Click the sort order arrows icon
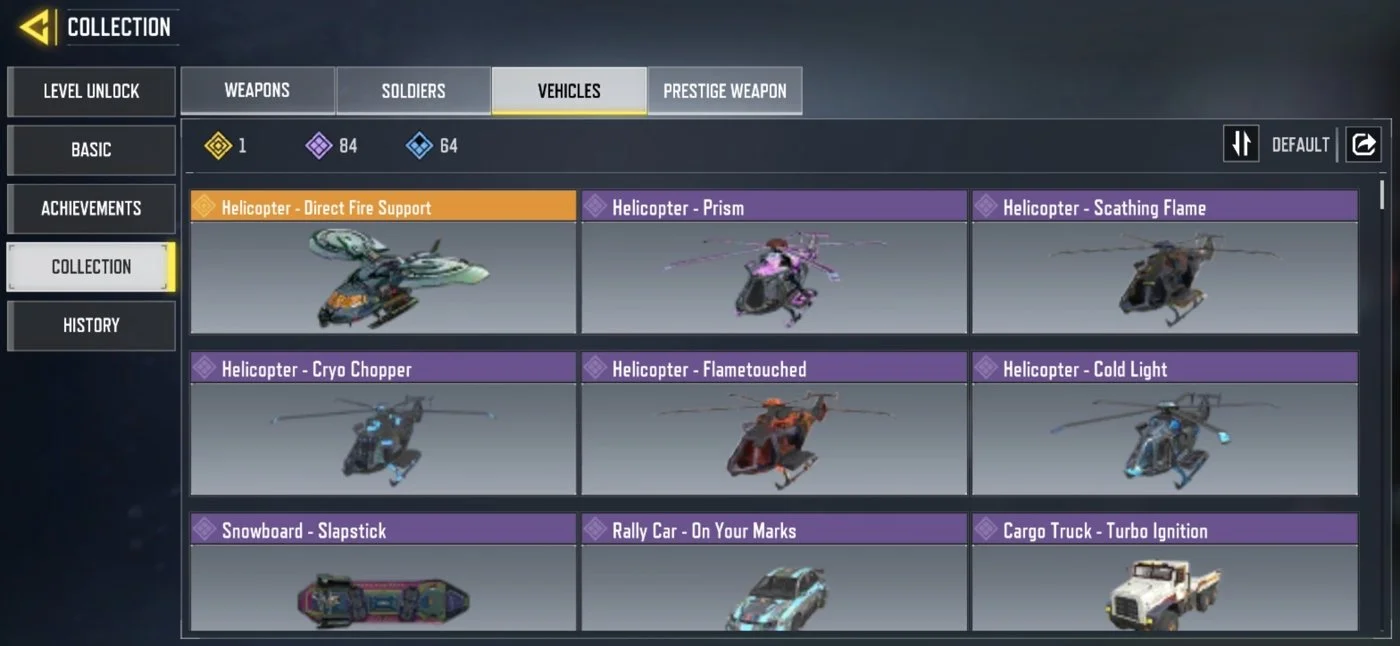 [1241, 144]
